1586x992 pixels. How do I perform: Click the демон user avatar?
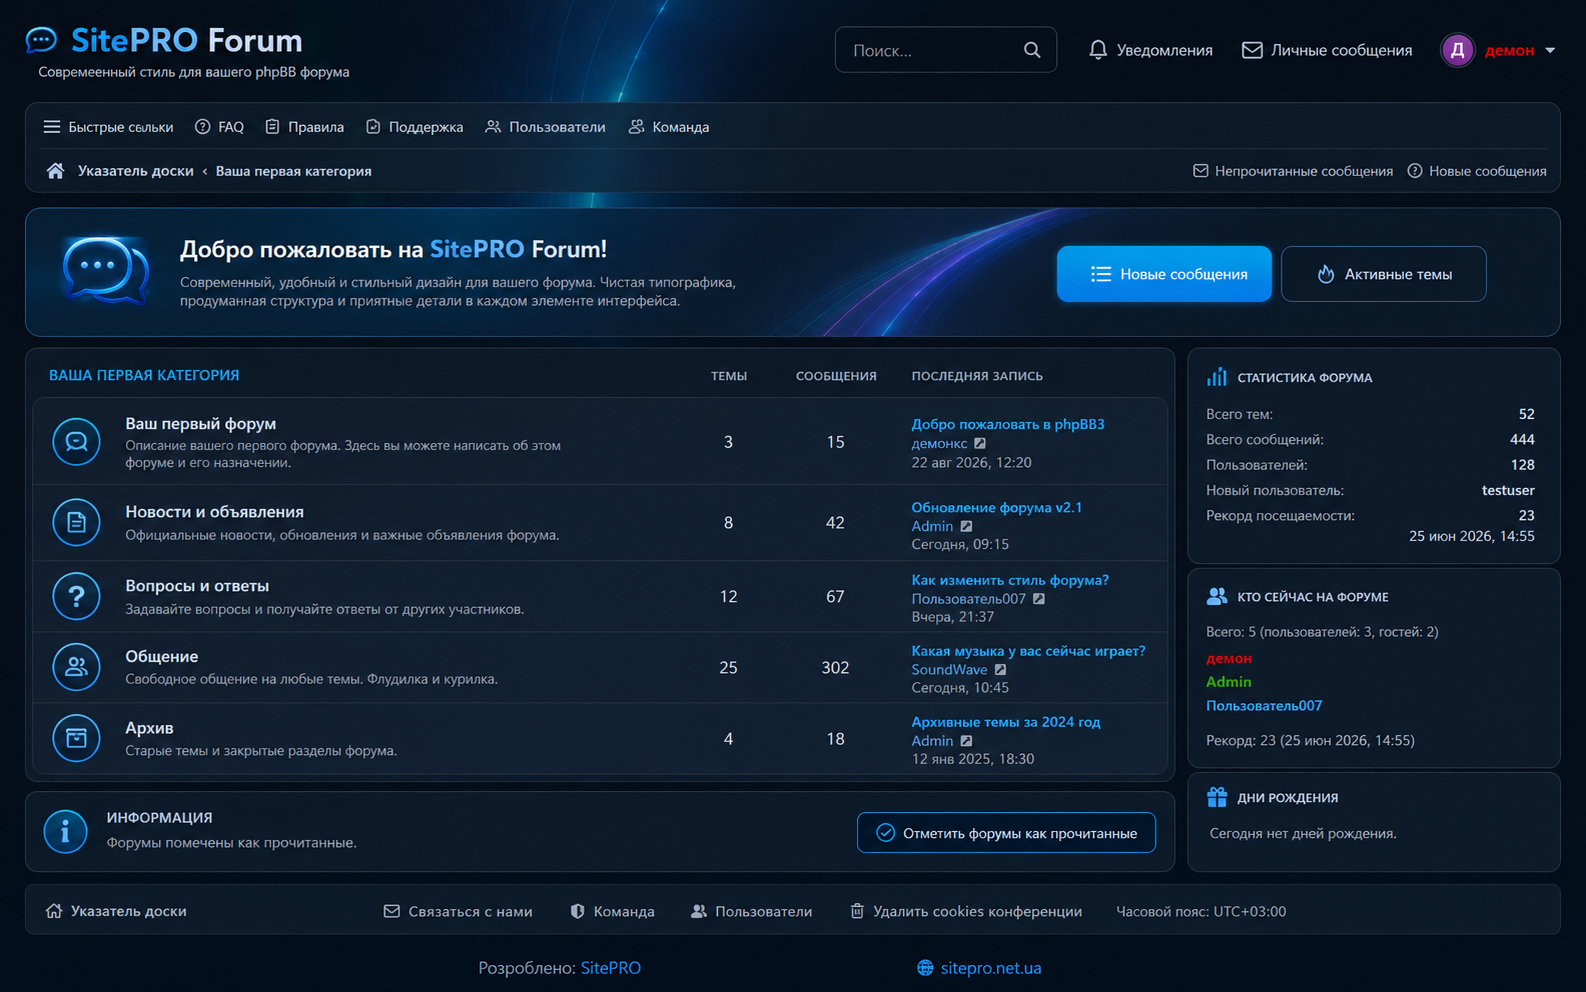tap(1457, 50)
